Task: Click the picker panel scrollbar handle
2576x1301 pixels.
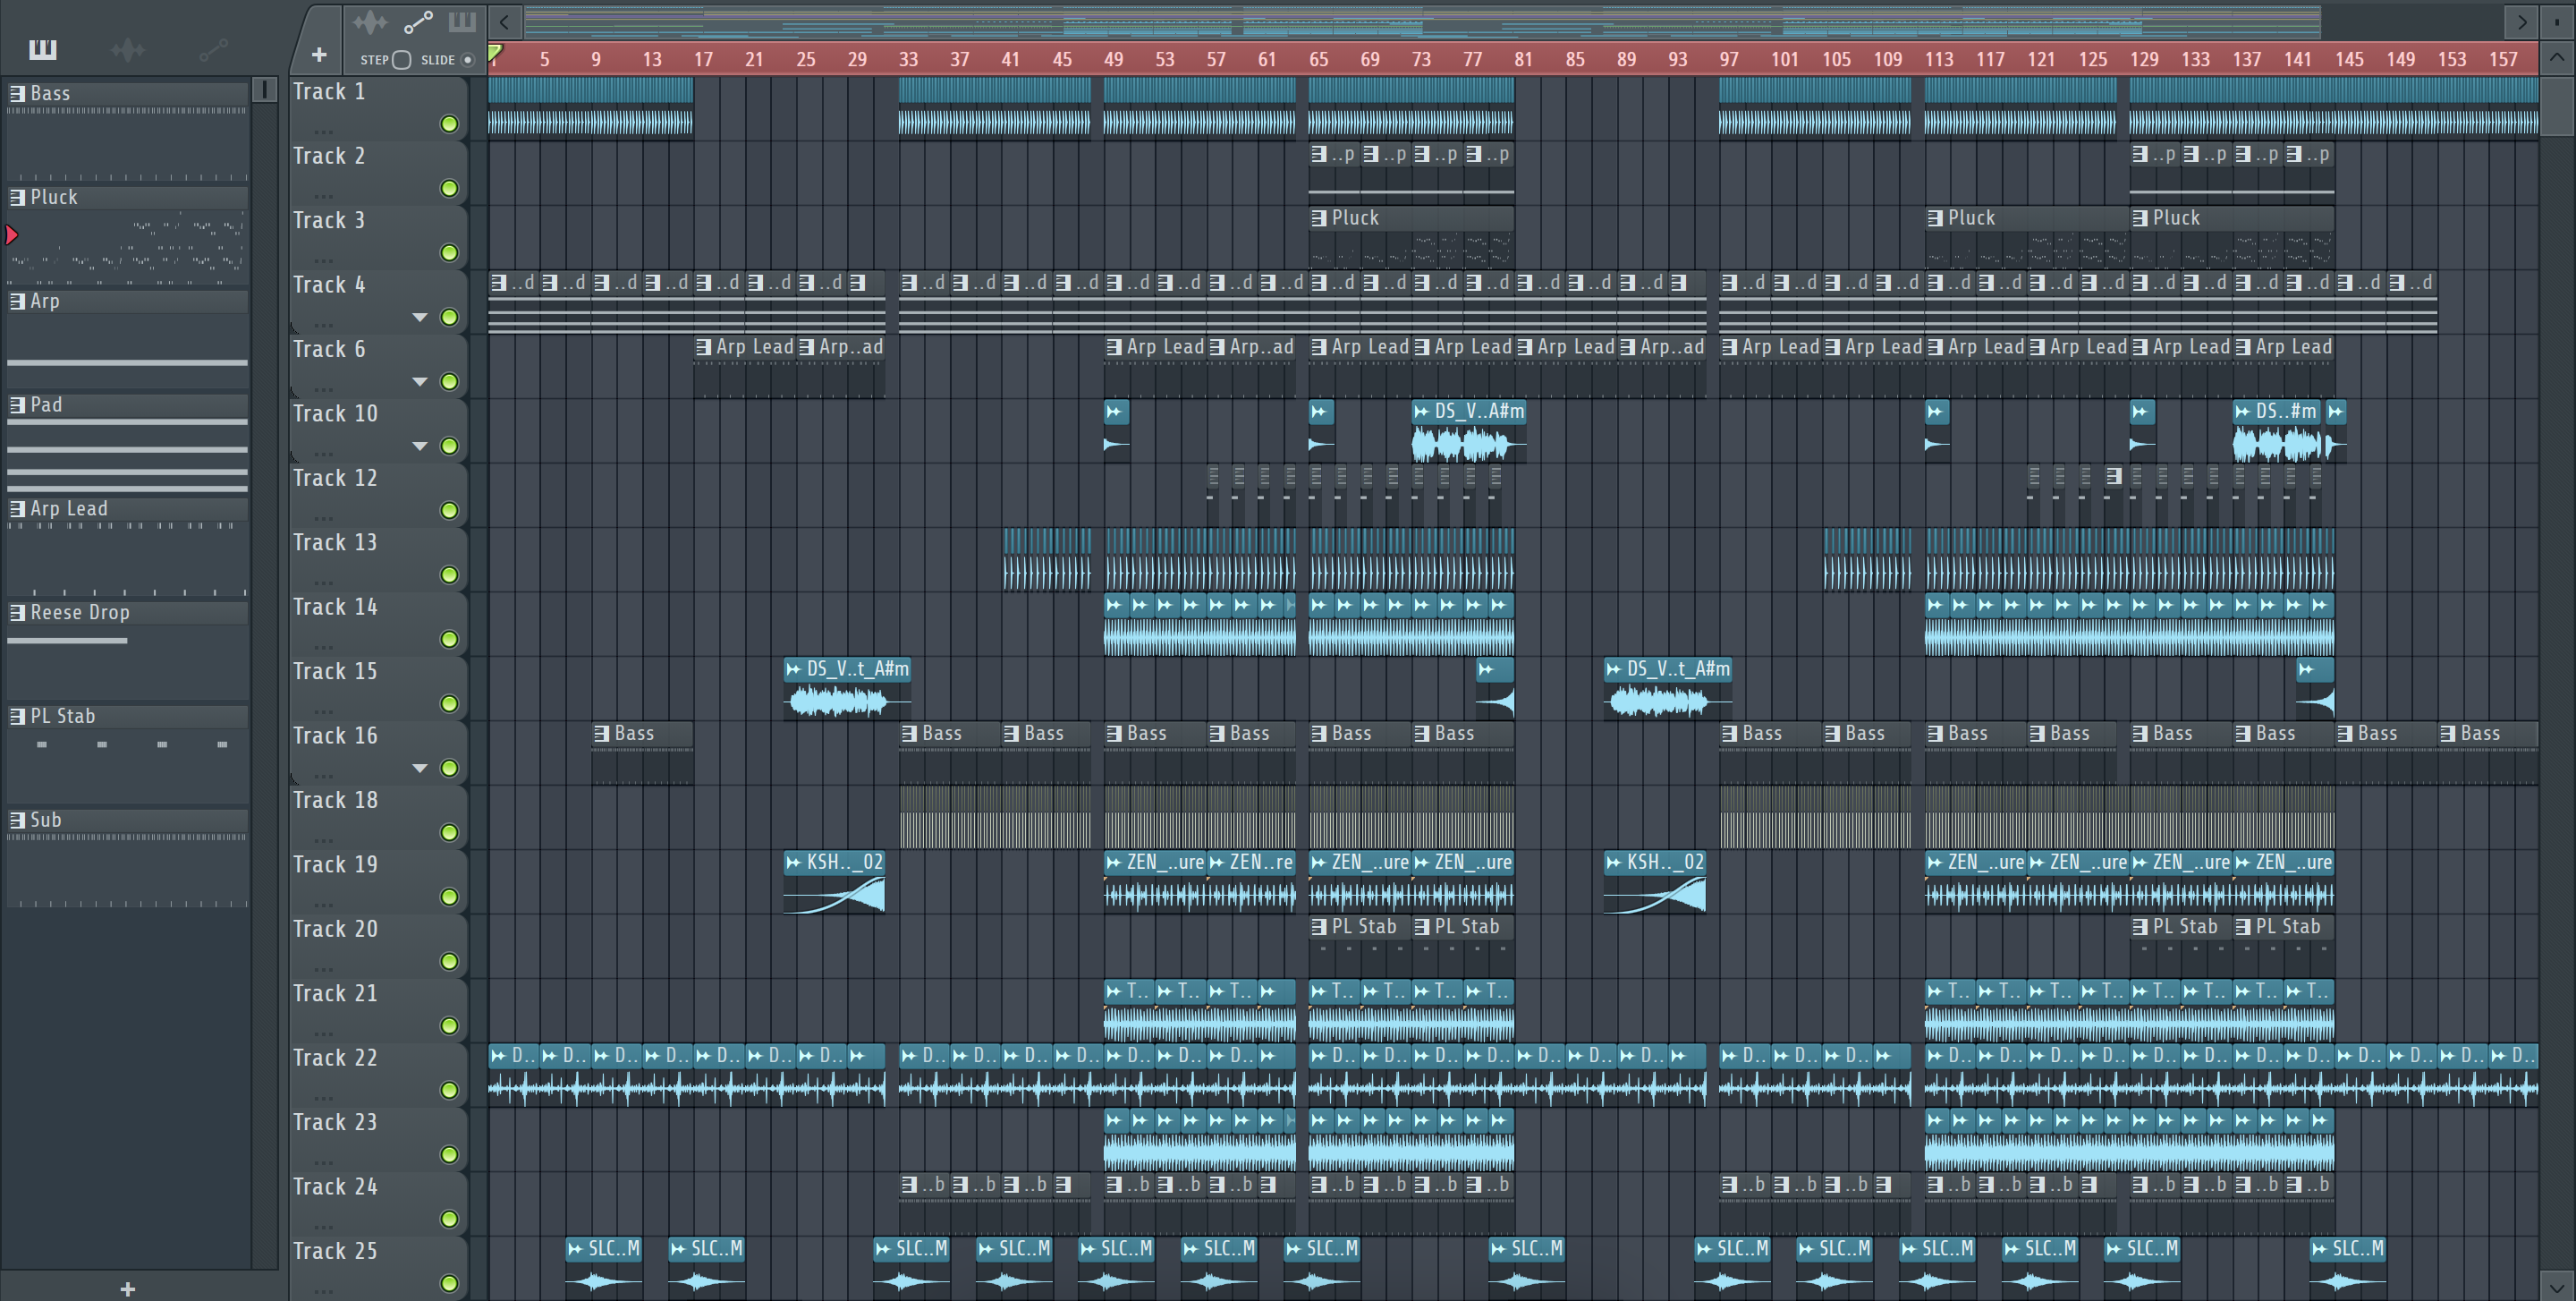Action: (264, 89)
